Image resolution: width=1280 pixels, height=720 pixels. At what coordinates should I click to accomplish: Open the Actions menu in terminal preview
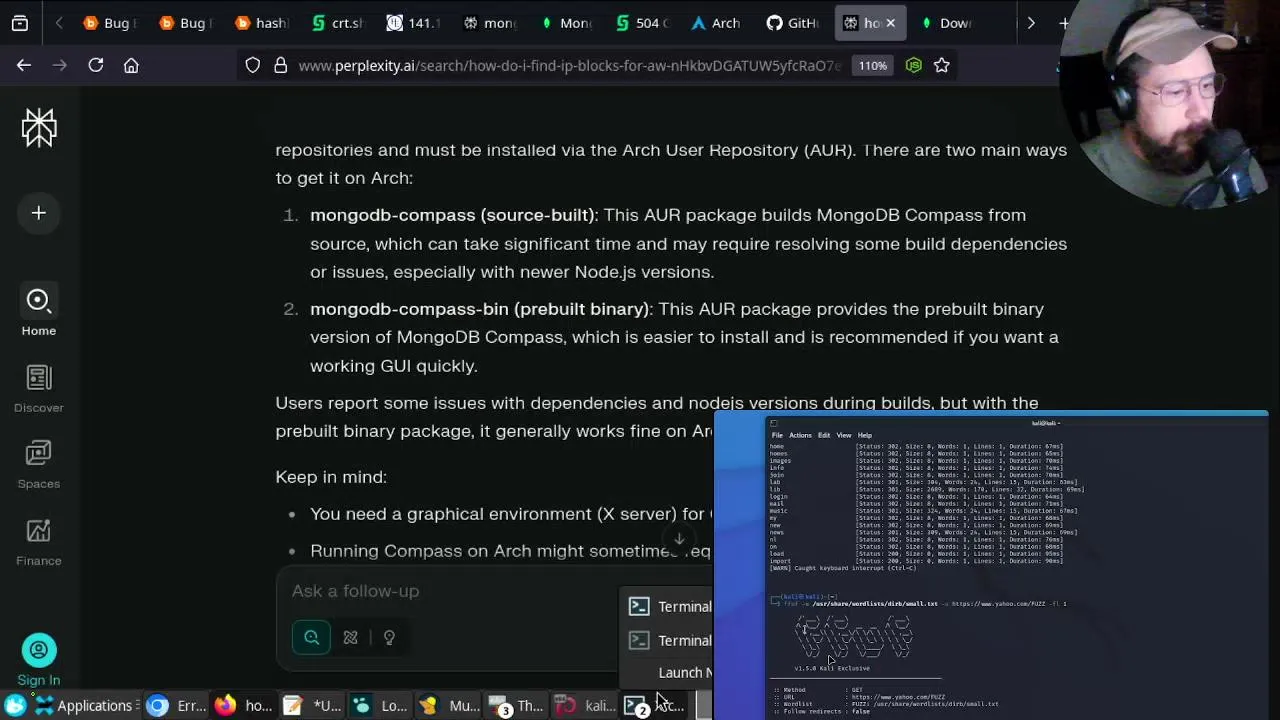click(x=800, y=435)
